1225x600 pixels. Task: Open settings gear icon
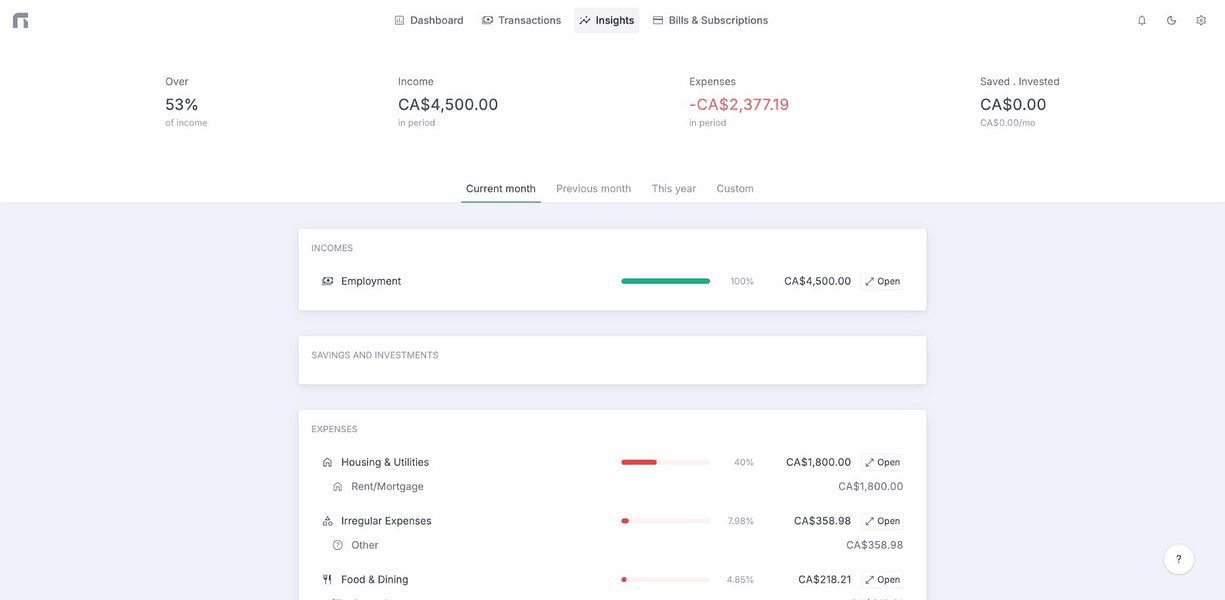[x=1201, y=20]
